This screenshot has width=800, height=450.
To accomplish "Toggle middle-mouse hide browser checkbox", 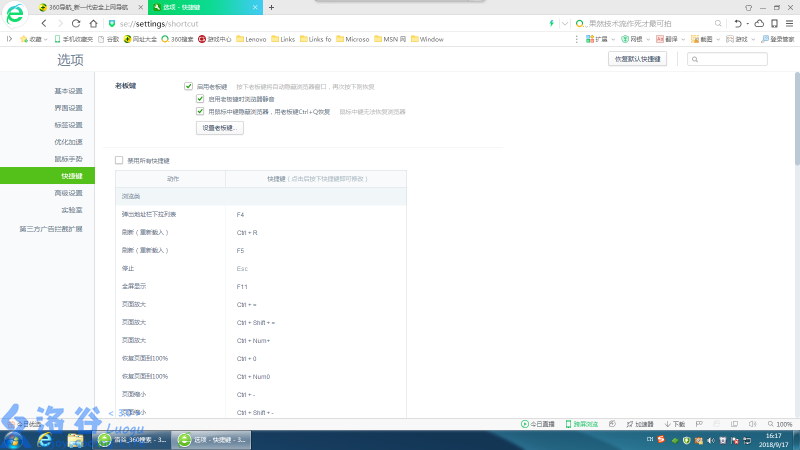I will (x=200, y=112).
